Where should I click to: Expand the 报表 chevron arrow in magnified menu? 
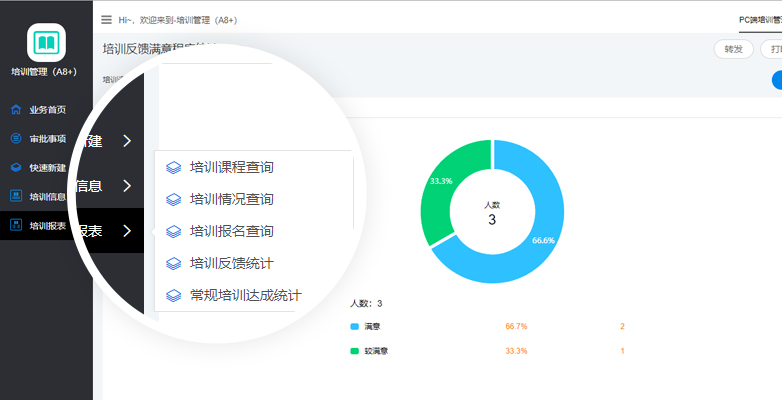[x=127, y=231]
